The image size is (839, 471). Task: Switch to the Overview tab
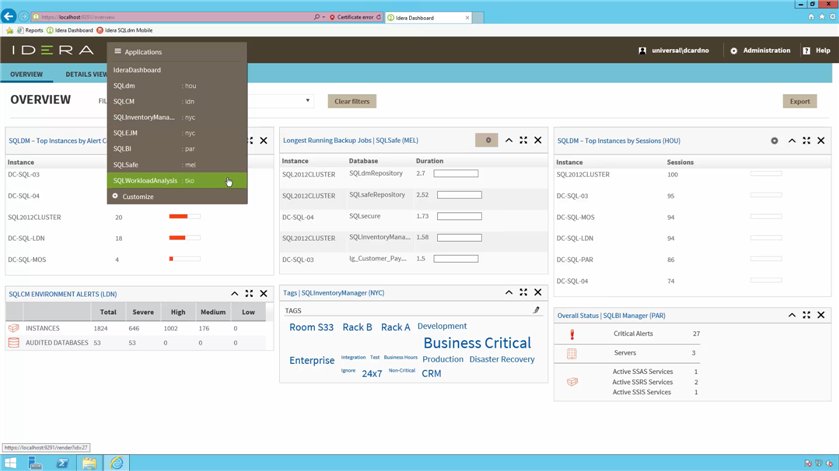(x=26, y=74)
